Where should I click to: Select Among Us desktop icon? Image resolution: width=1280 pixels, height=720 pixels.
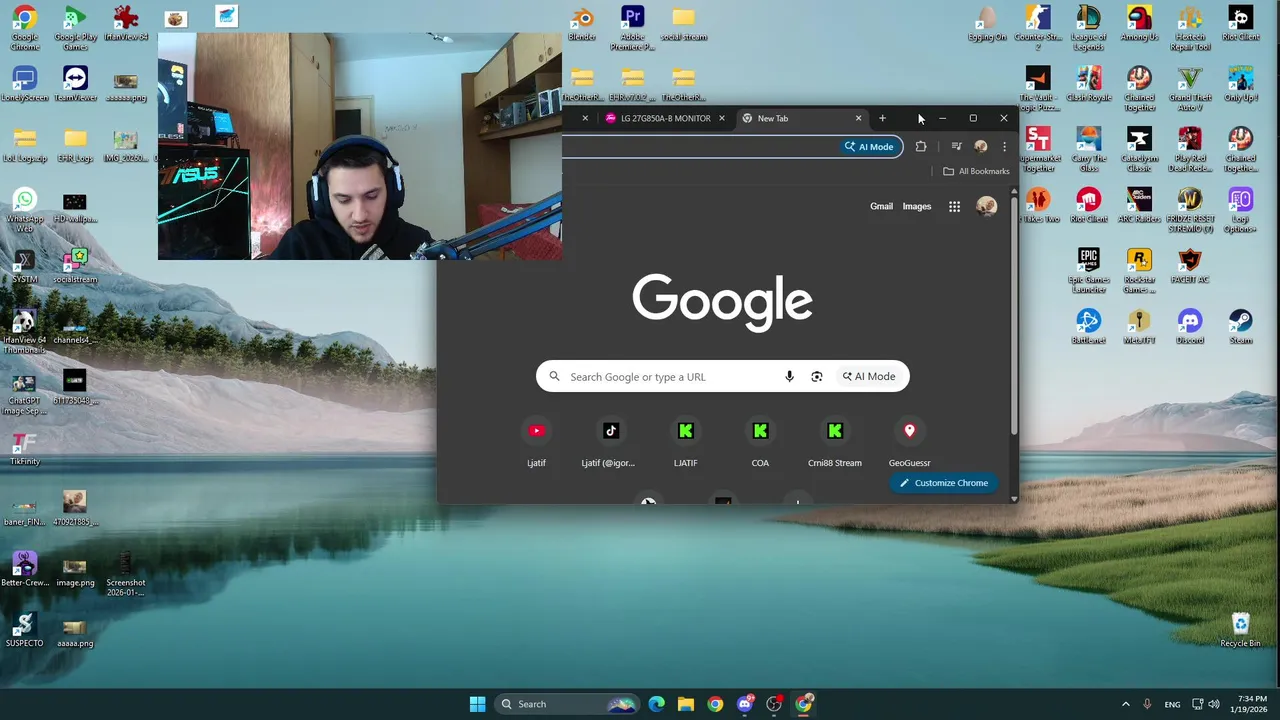1139,25
